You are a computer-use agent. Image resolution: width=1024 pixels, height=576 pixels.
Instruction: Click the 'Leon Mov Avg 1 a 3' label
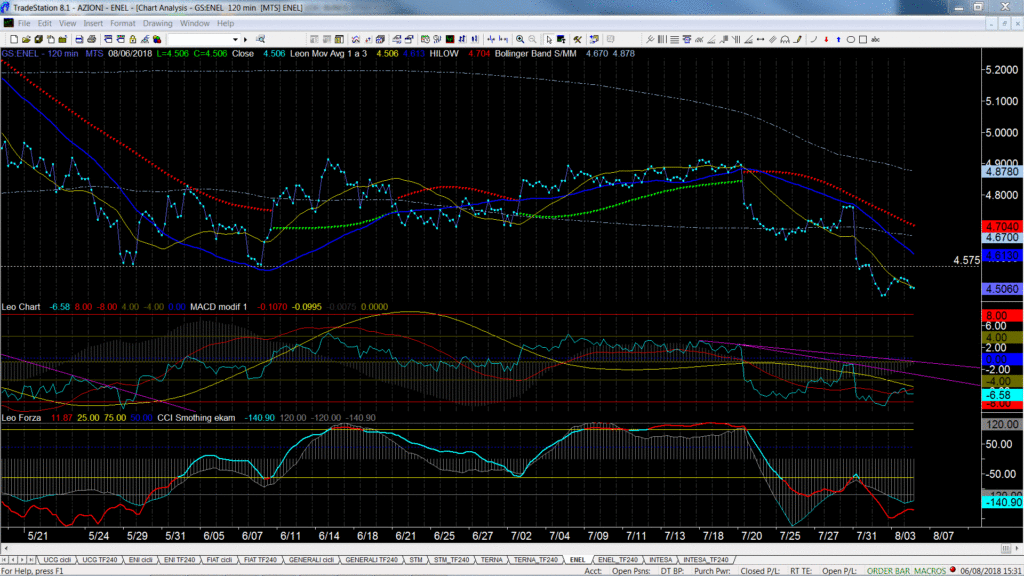pyautogui.click(x=328, y=54)
